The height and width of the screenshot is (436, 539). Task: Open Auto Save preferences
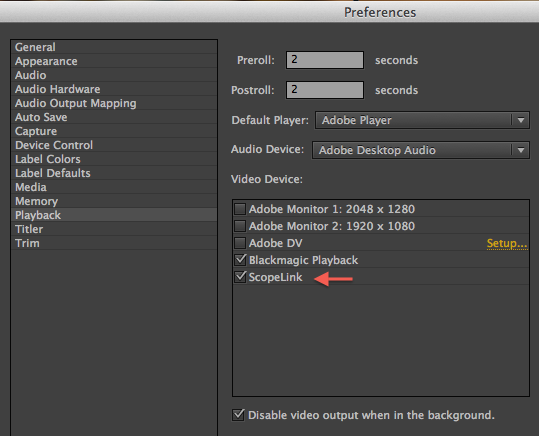point(114,117)
